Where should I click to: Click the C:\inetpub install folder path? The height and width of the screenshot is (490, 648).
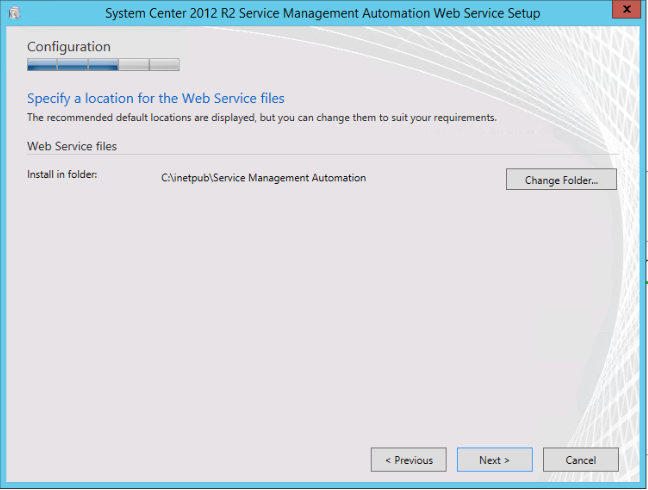263,178
